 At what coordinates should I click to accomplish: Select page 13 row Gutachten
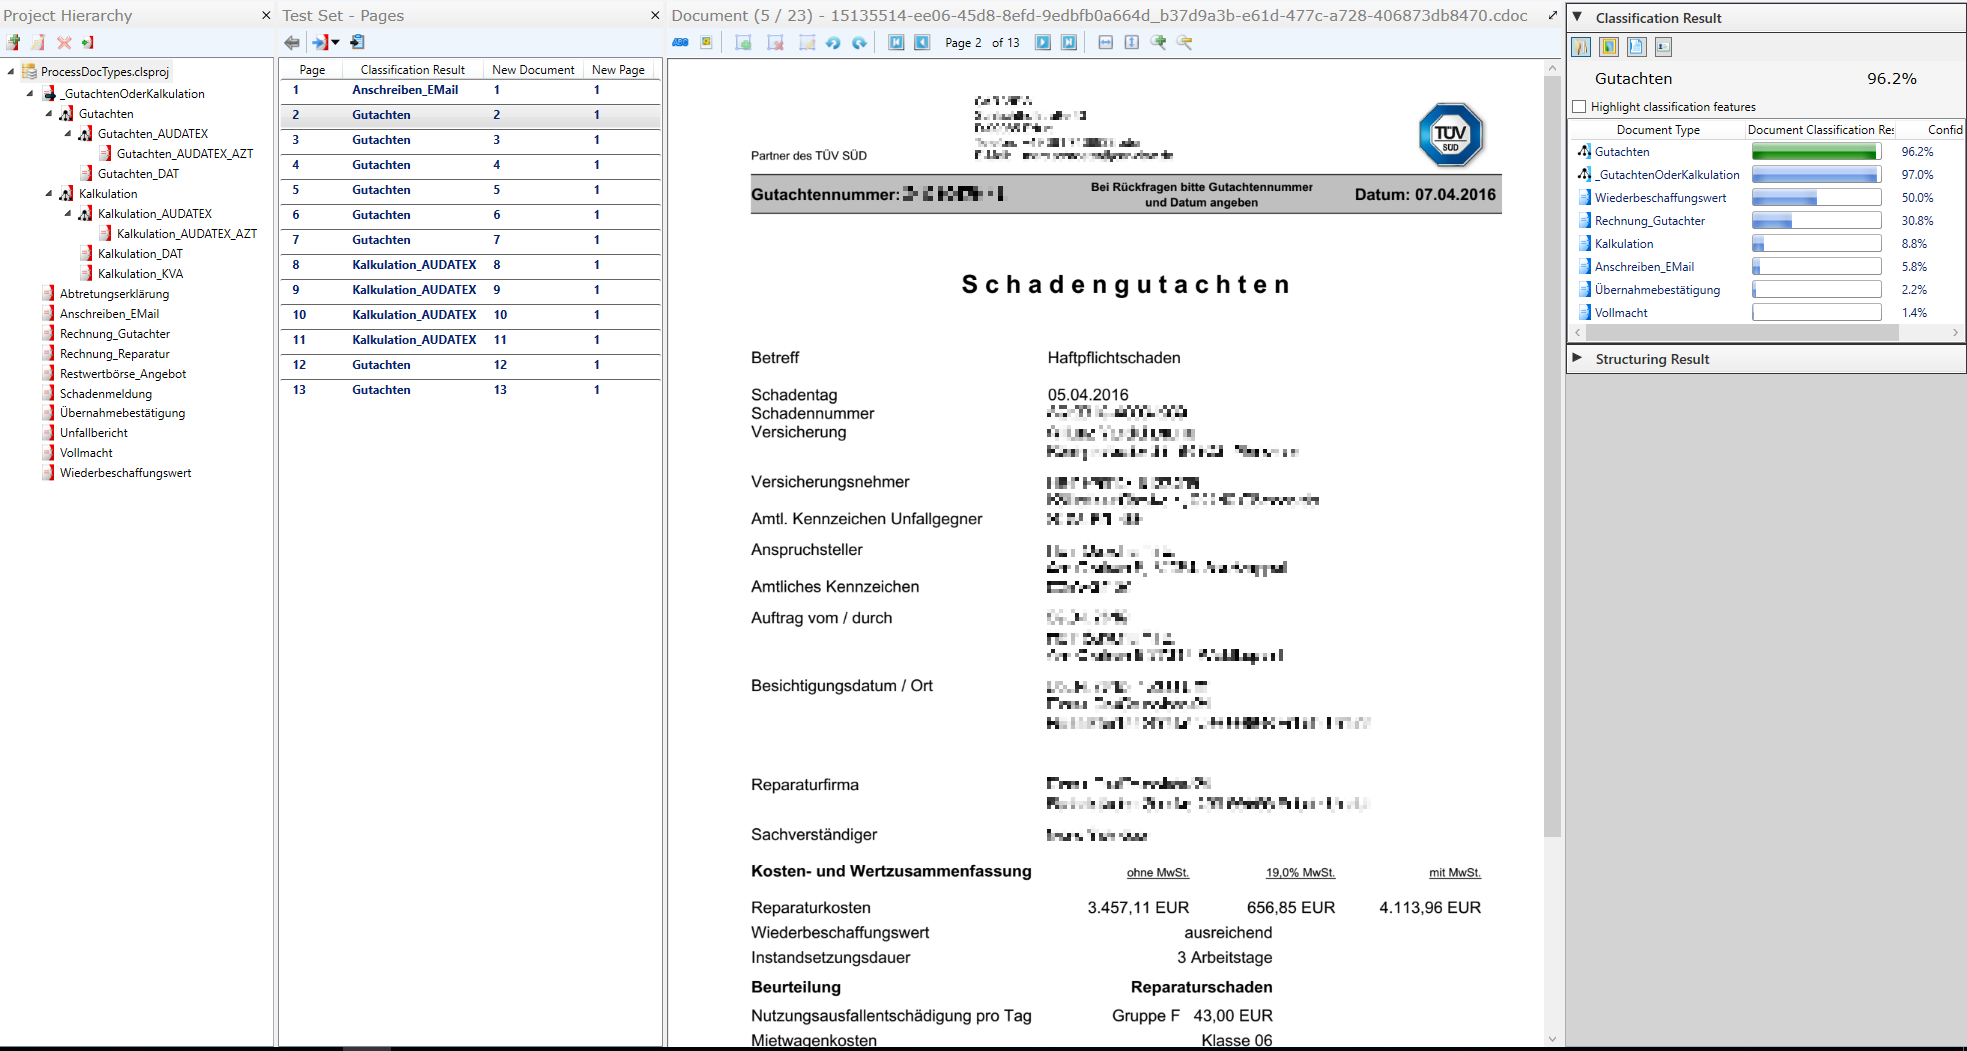(470, 390)
